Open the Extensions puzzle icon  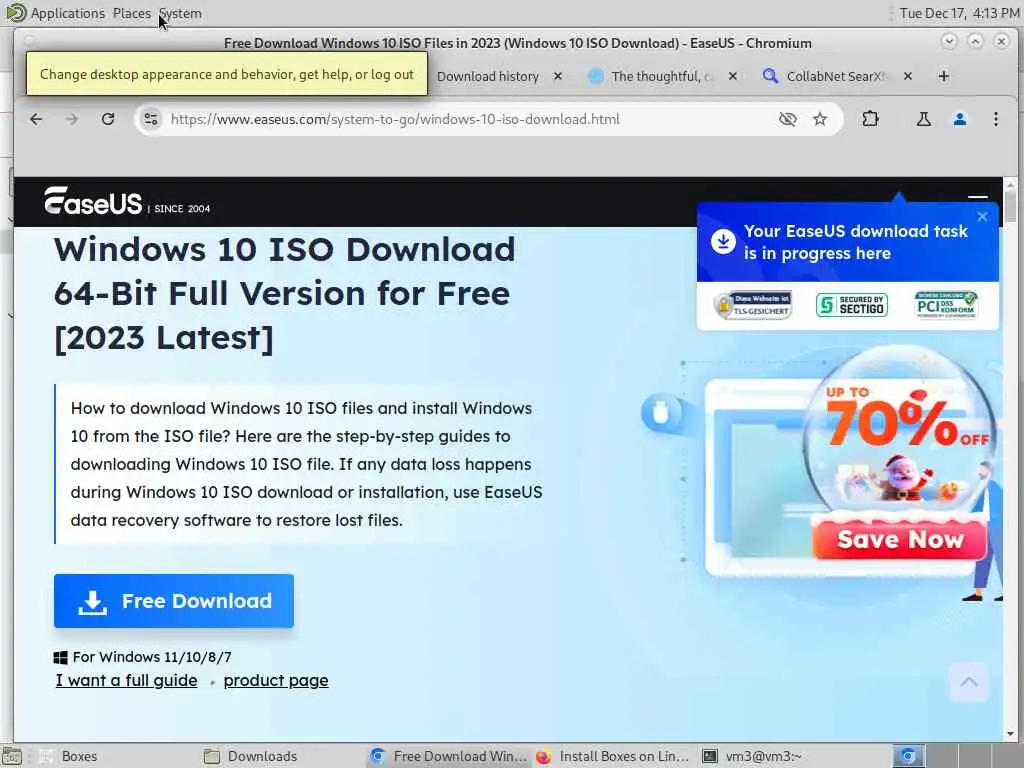pyautogui.click(x=871, y=119)
